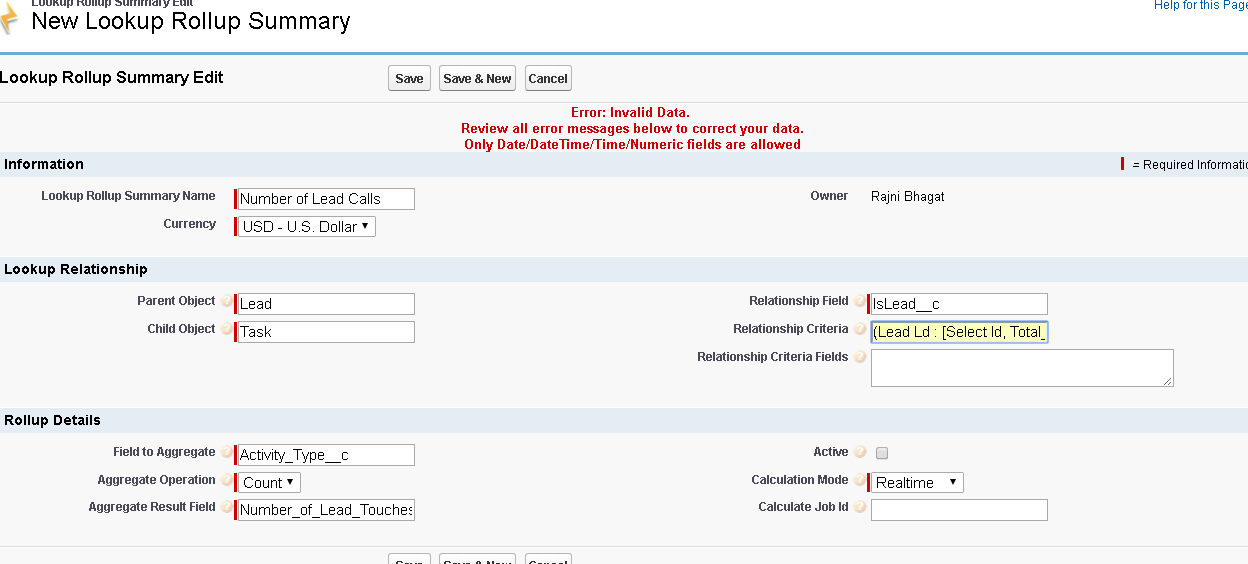Click the Relationship Criteria input field
Screen dimensions: 1248x564
[959, 332]
